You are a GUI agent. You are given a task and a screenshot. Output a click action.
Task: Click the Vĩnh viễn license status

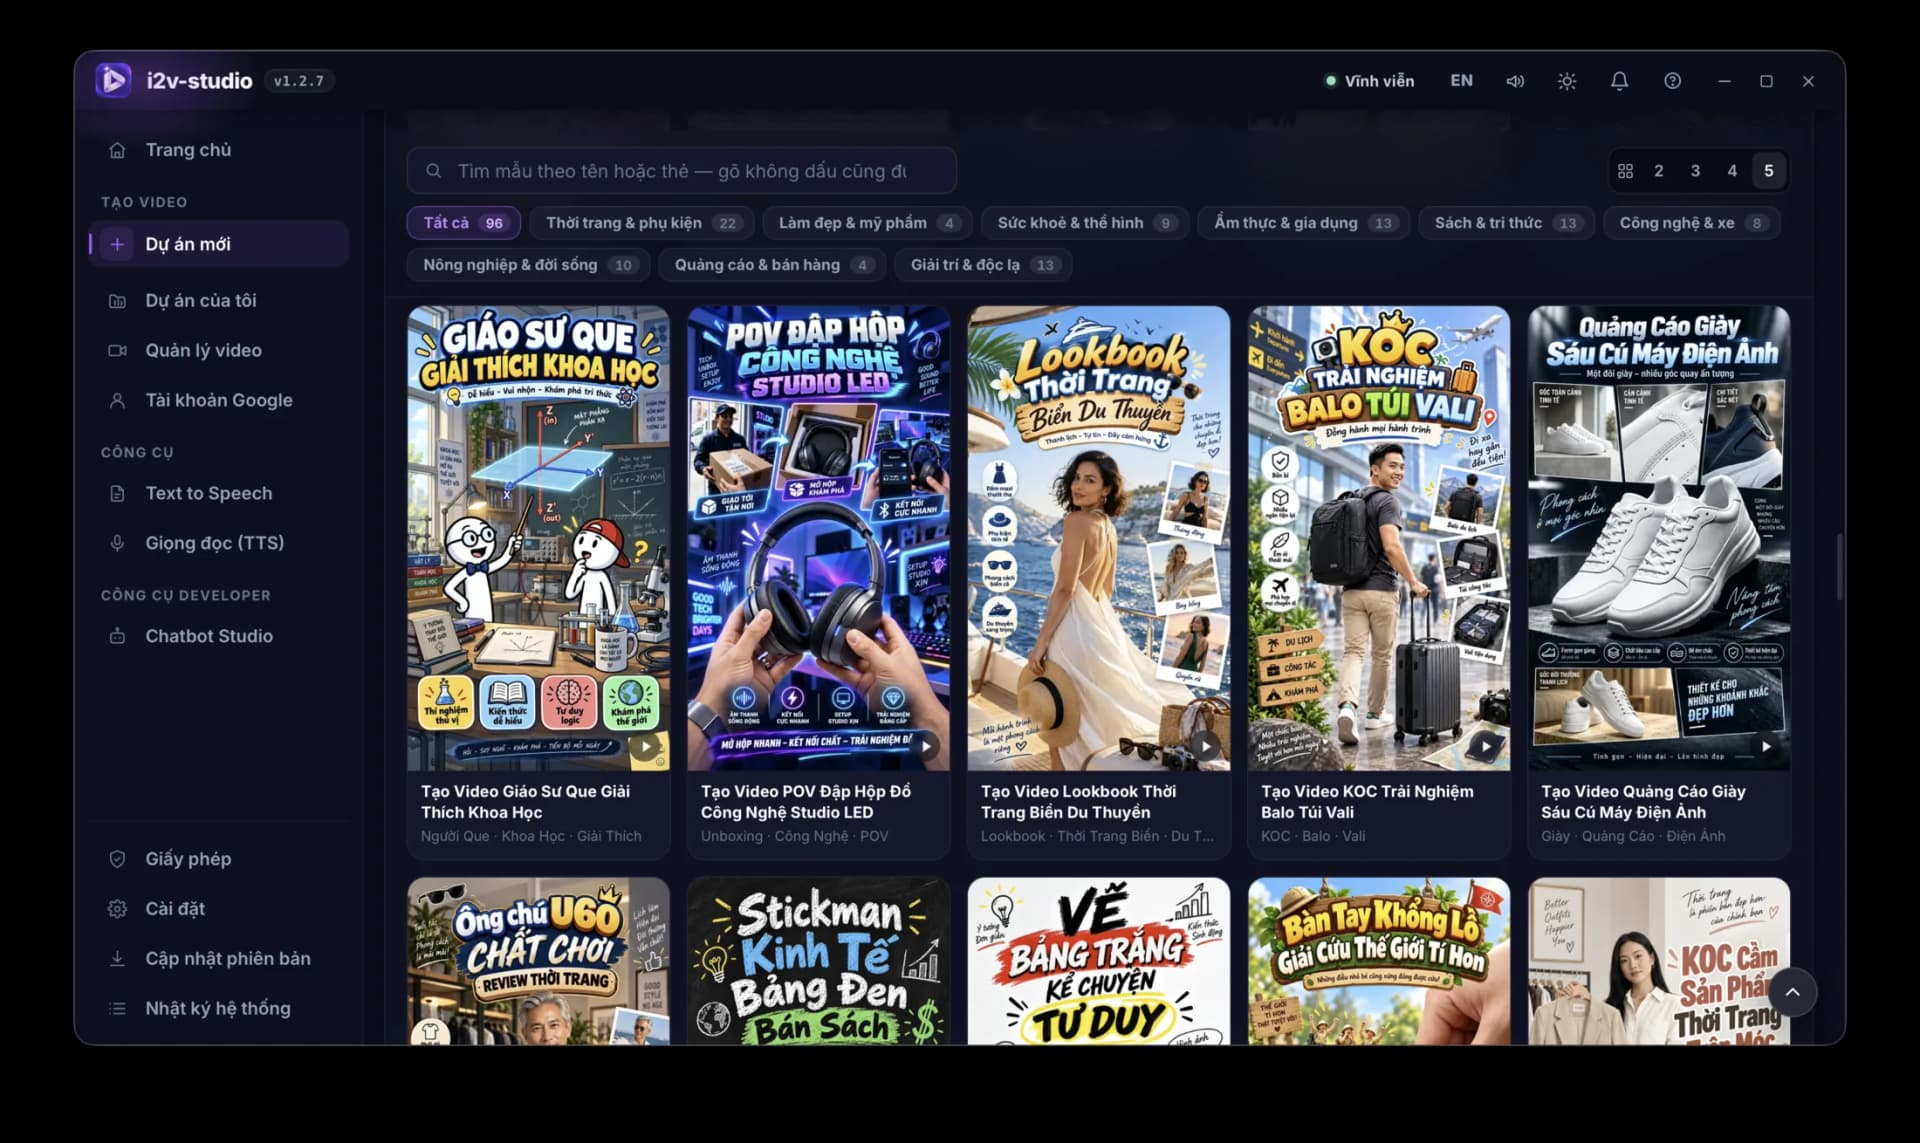[x=1369, y=81]
